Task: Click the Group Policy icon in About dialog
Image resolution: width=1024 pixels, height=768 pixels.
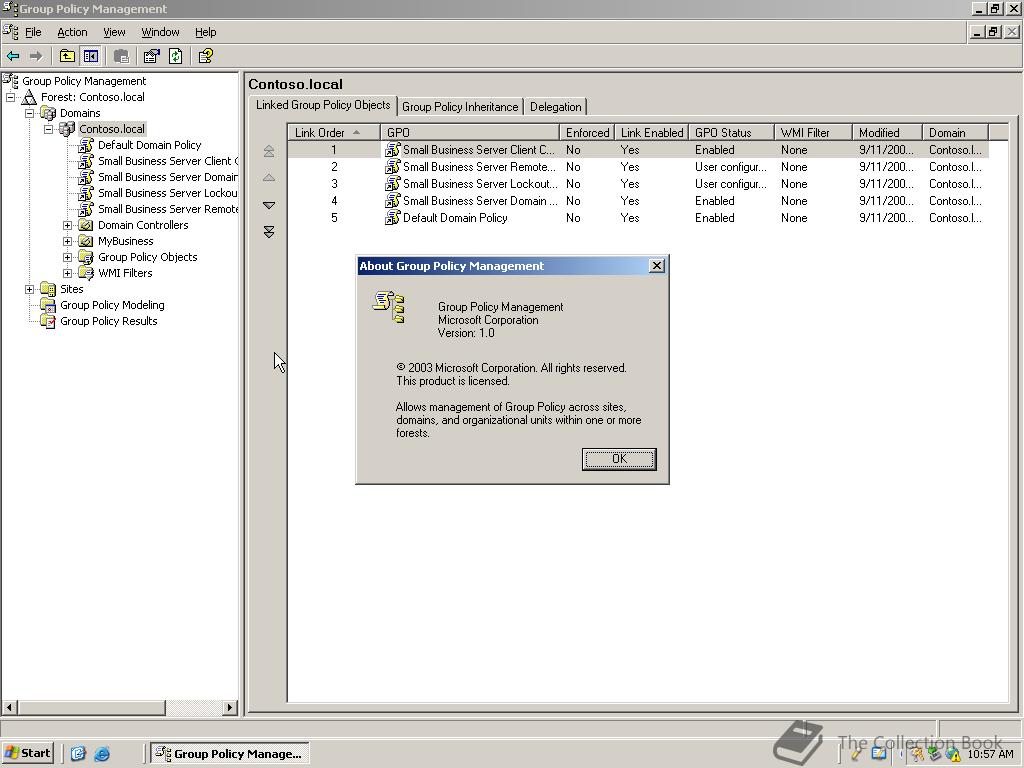Action: pos(389,307)
